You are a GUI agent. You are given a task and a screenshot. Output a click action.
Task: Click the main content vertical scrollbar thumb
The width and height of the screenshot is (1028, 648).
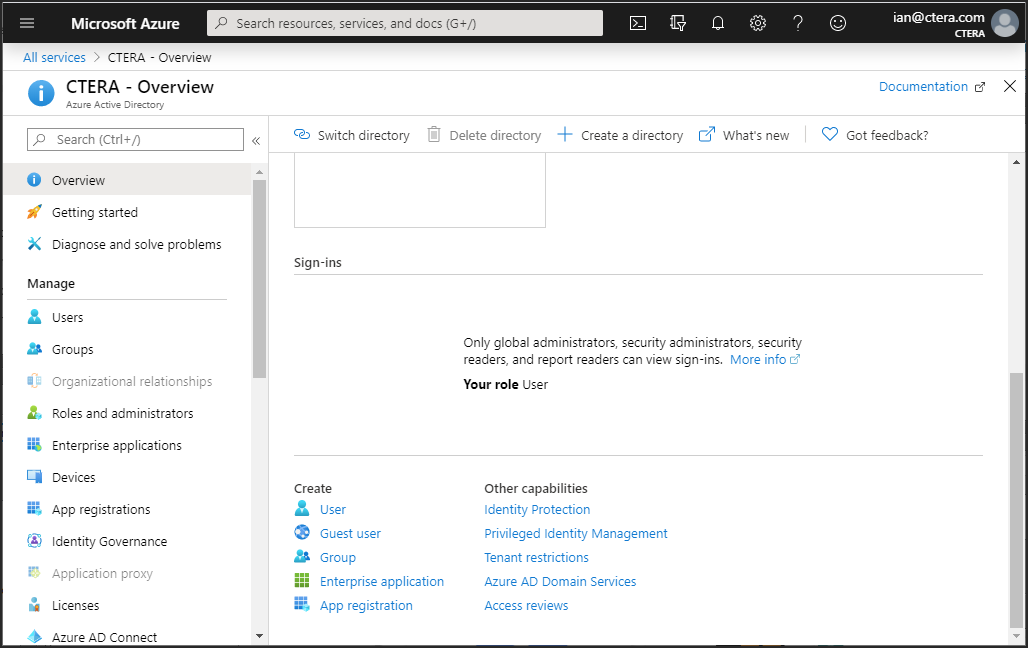pyautogui.click(x=1016, y=500)
